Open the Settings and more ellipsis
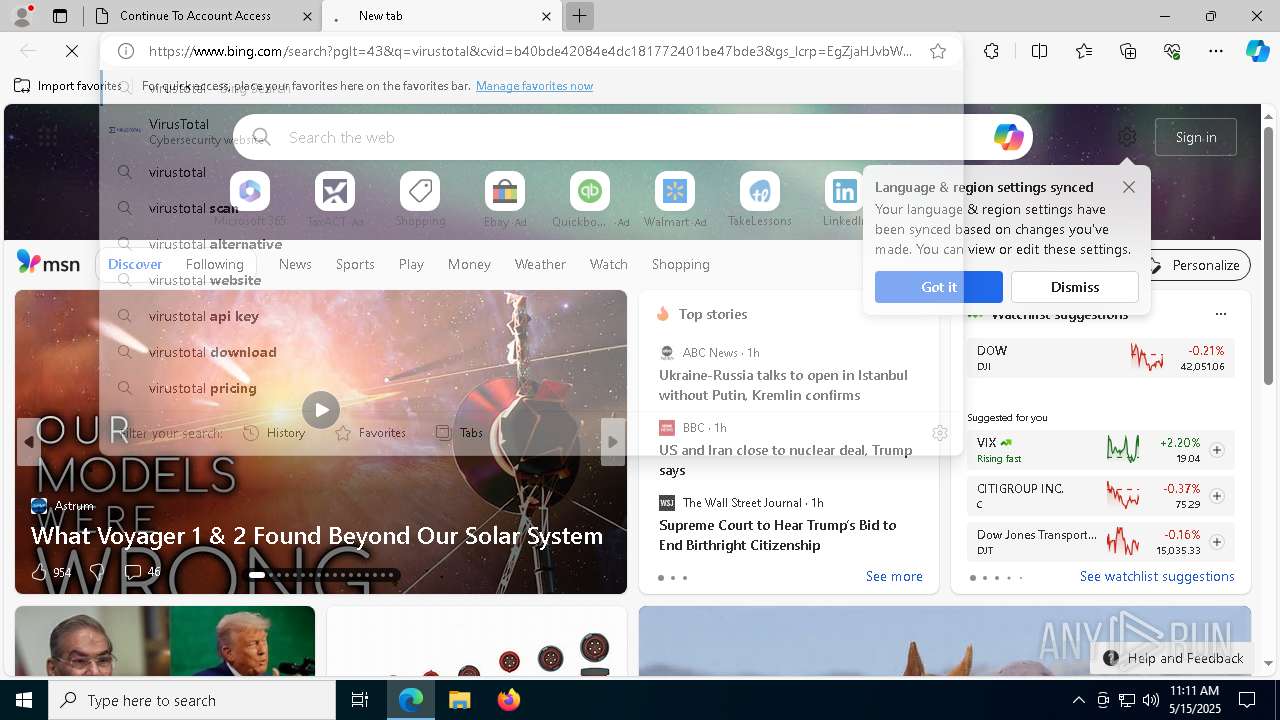This screenshot has height=720, width=1280. click(1216, 51)
